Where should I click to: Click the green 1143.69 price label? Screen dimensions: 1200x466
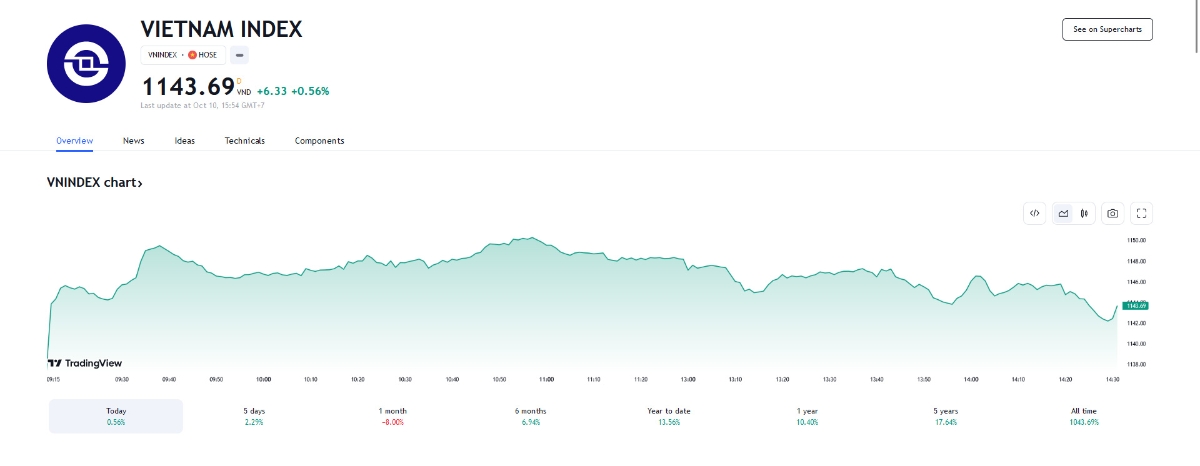pyautogui.click(x=1135, y=305)
